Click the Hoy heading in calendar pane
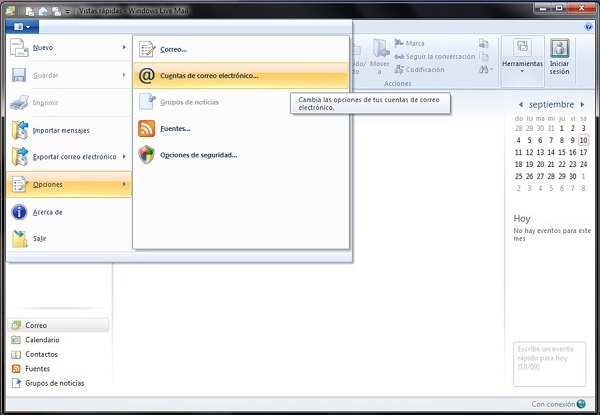 pyautogui.click(x=522, y=219)
